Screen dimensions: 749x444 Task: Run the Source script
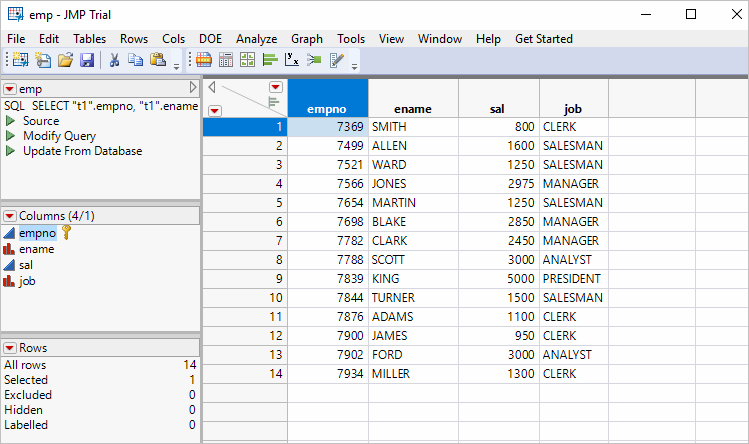tap(11, 121)
